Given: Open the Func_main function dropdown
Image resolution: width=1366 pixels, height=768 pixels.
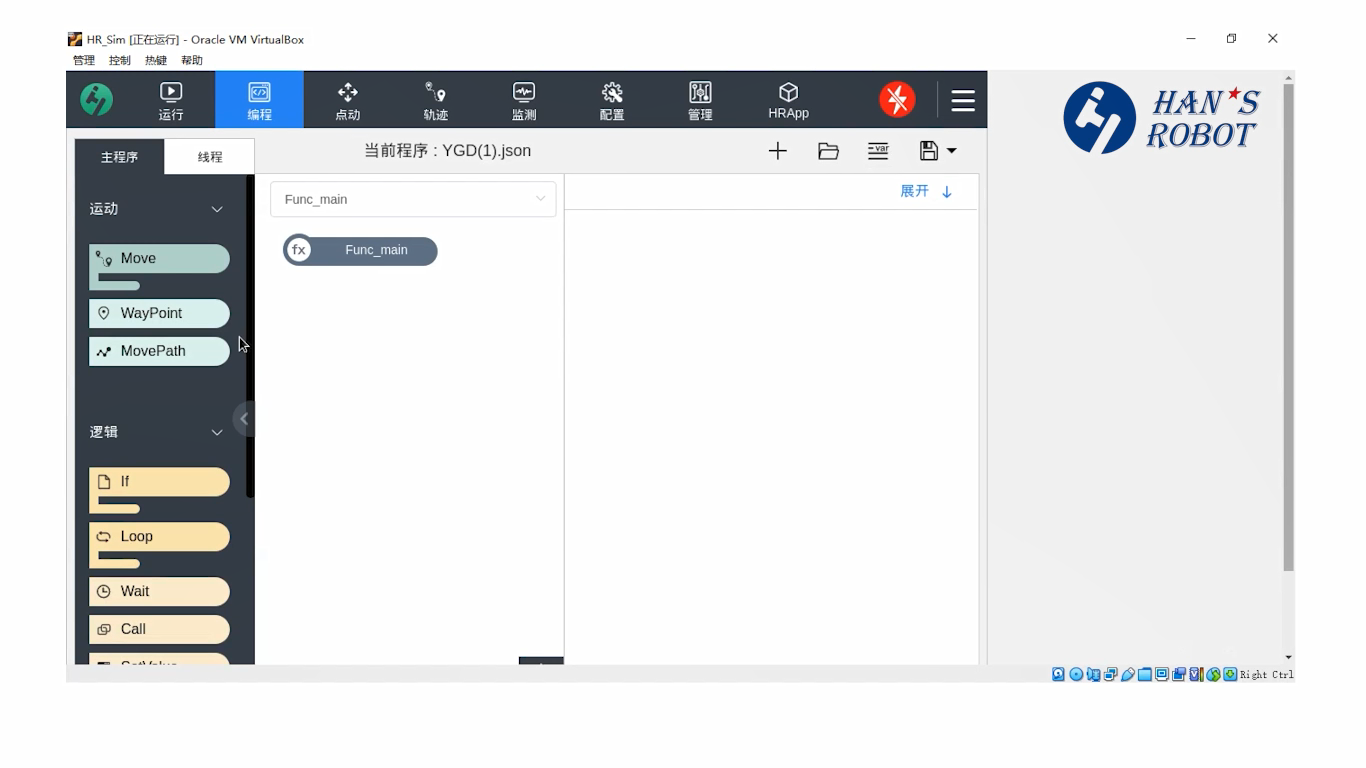Looking at the screenshot, I should pos(413,199).
